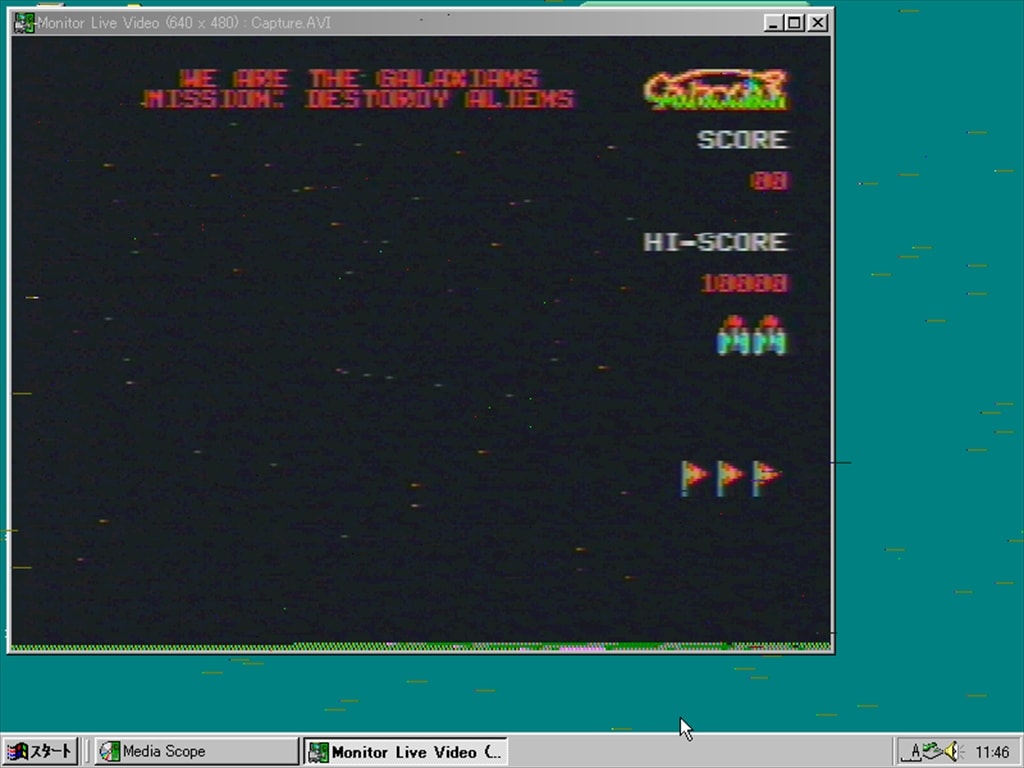Click the first stage flag icon
Image resolution: width=1024 pixels, height=768 pixels.
coord(693,477)
